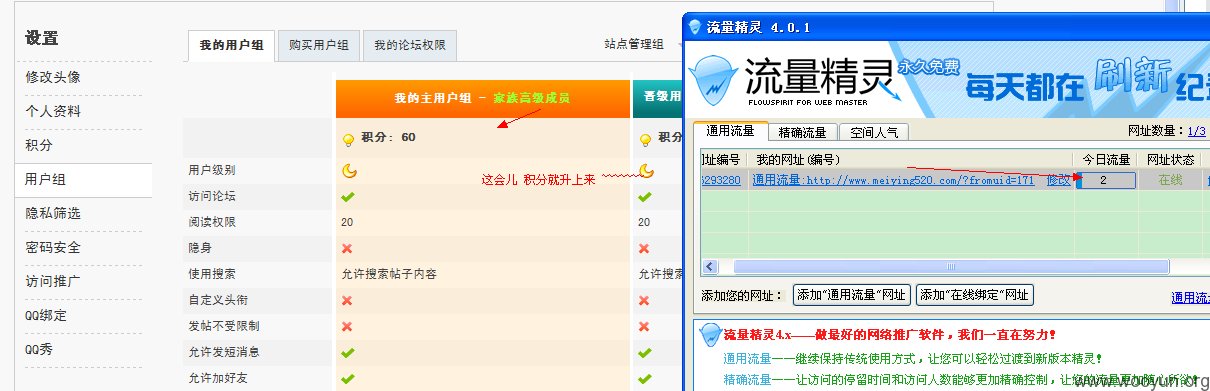Switch to the 我的论坛权限 tab
The height and width of the screenshot is (391, 1210).
pyautogui.click(x=410, y=45)
